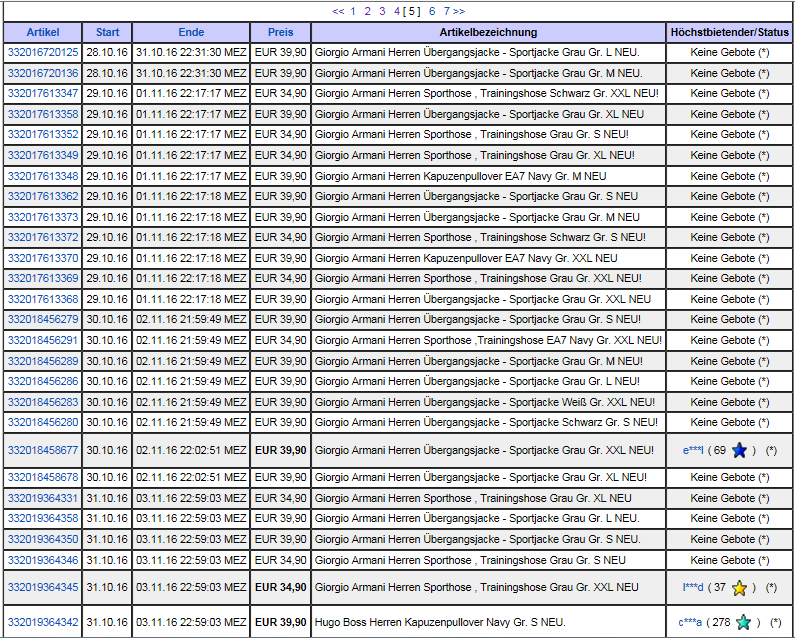Open article 332016720136
This screenshot has width=795, height=638.
[43, 73]
